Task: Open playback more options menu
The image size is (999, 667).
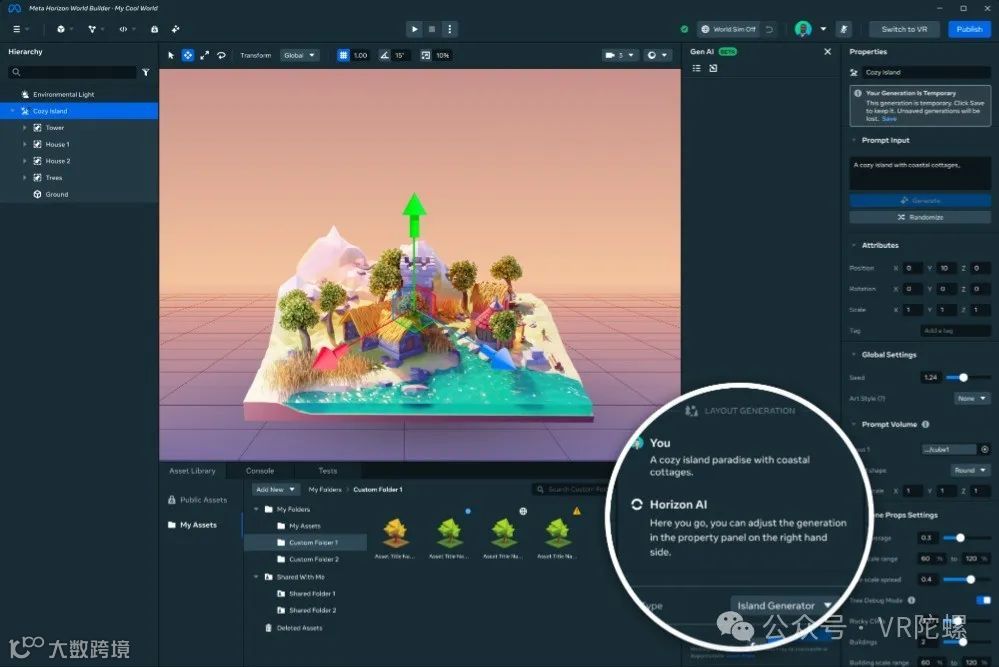Action: click(450, 29)
